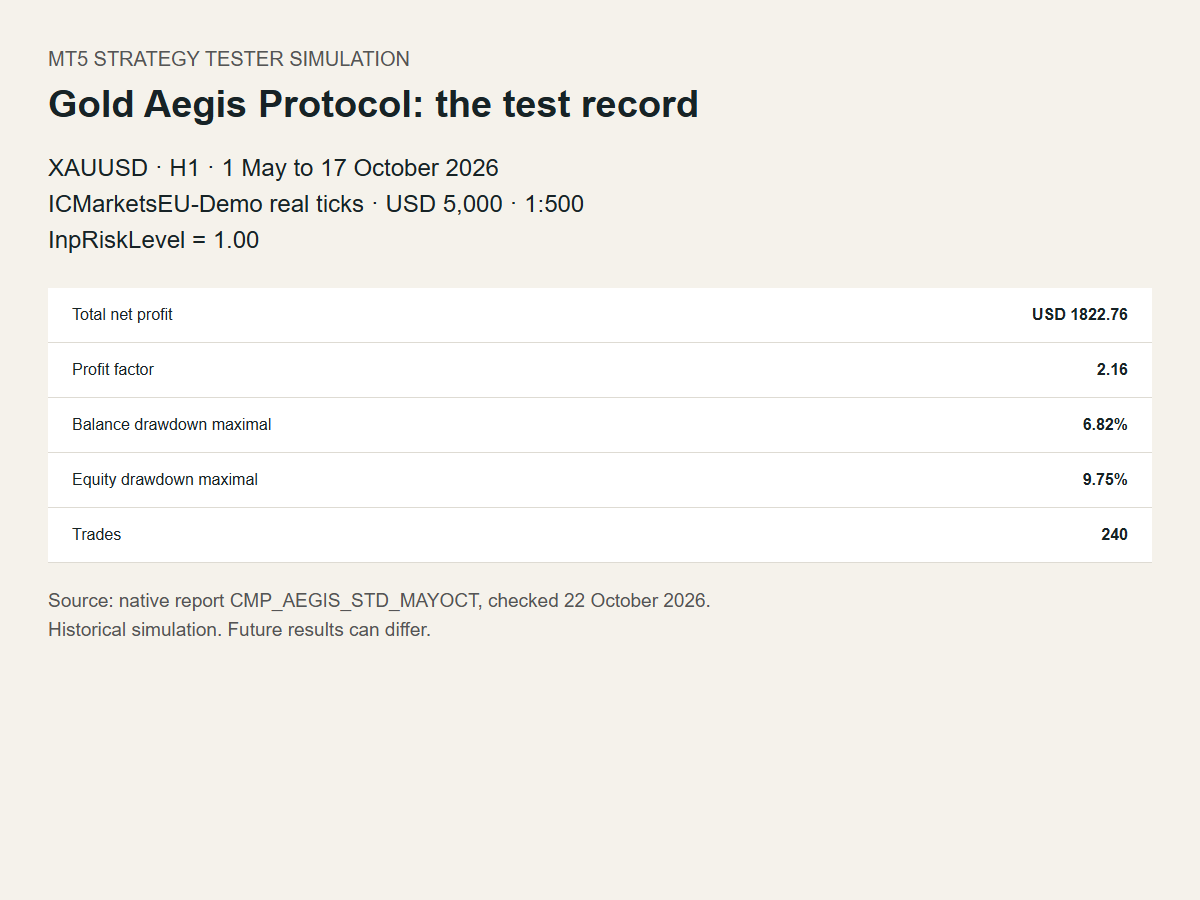1200x900 pixels.
Task: Select the 2.16 profit factor value
Action: 1112,370
